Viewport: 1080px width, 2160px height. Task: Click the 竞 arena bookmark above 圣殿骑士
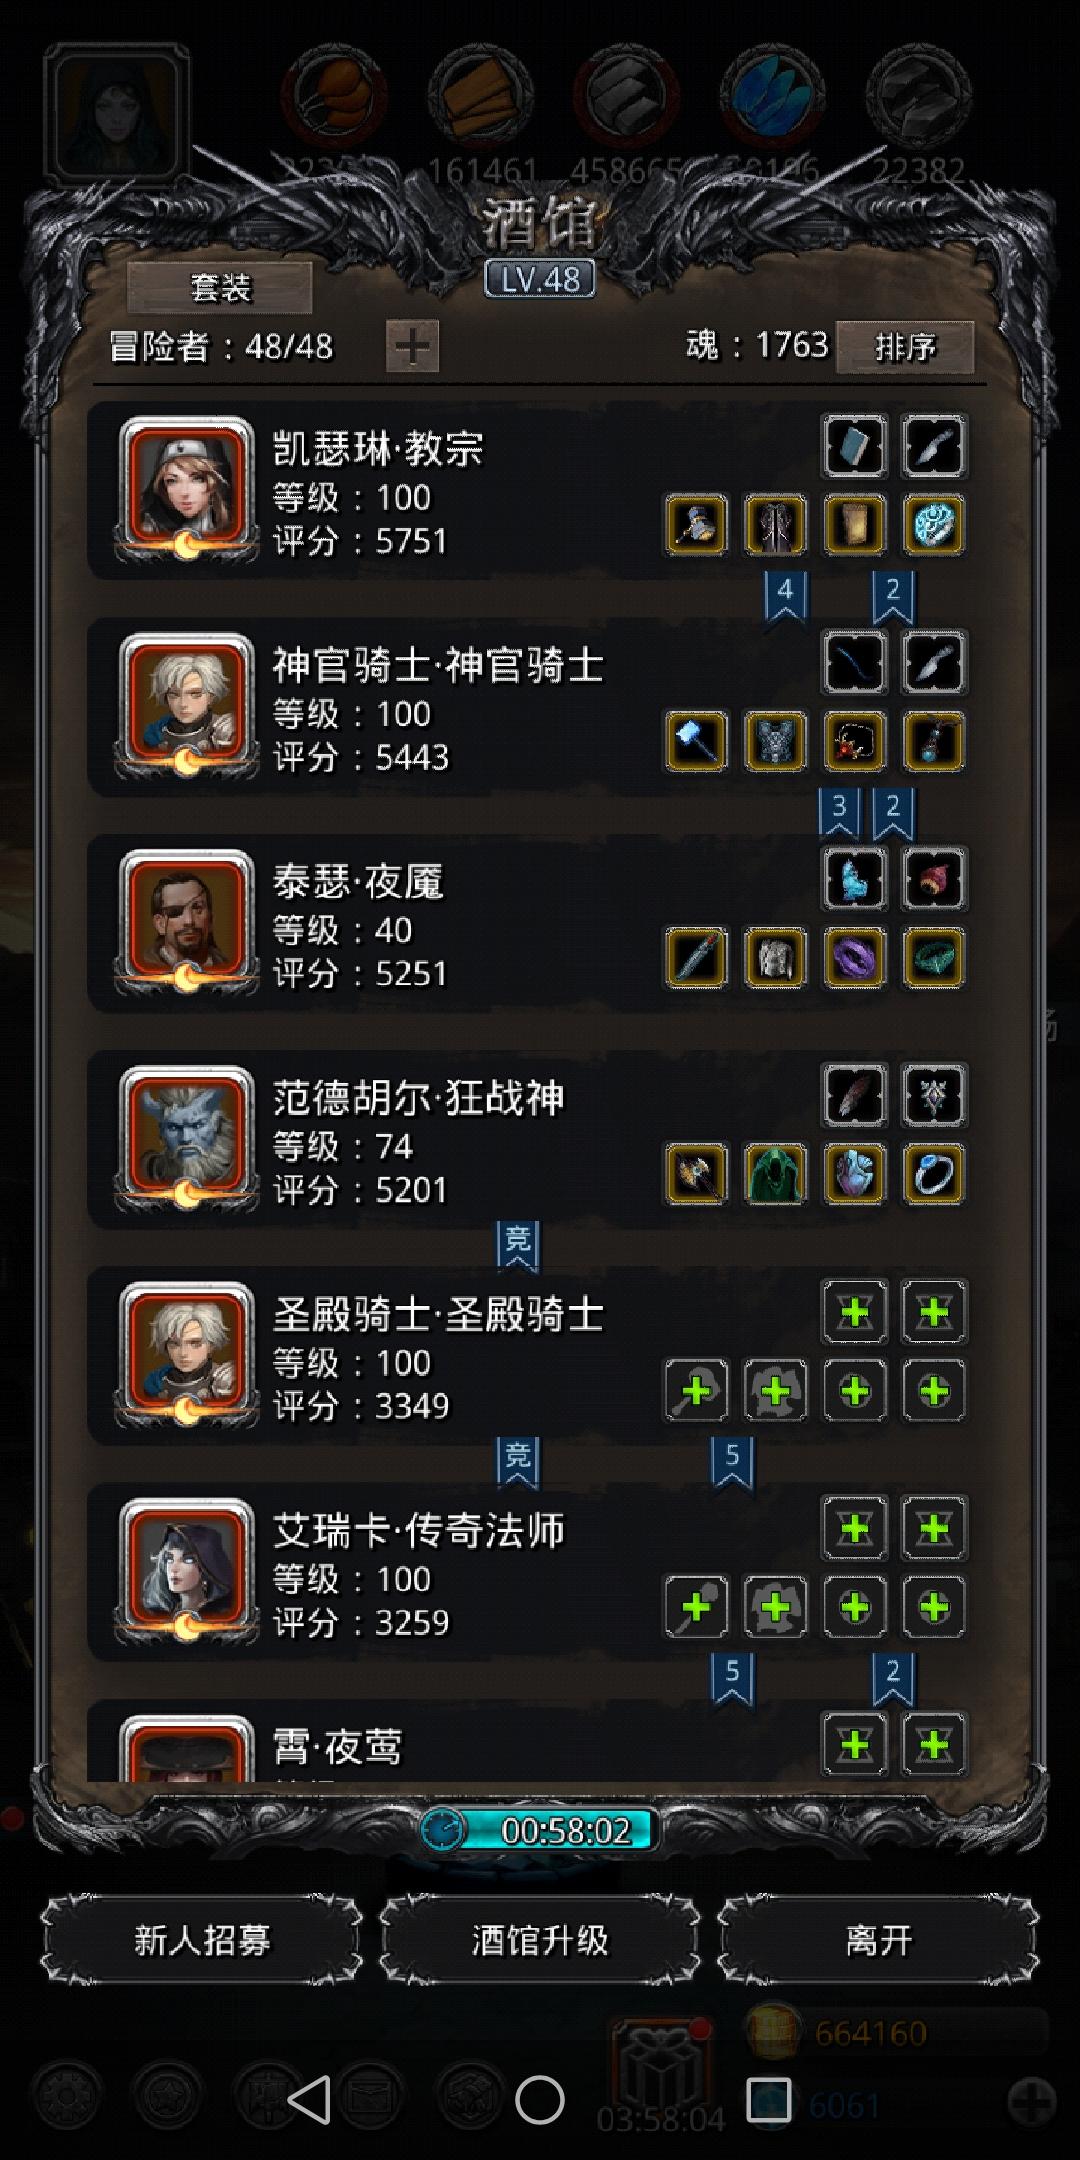tap(517, 1245)
